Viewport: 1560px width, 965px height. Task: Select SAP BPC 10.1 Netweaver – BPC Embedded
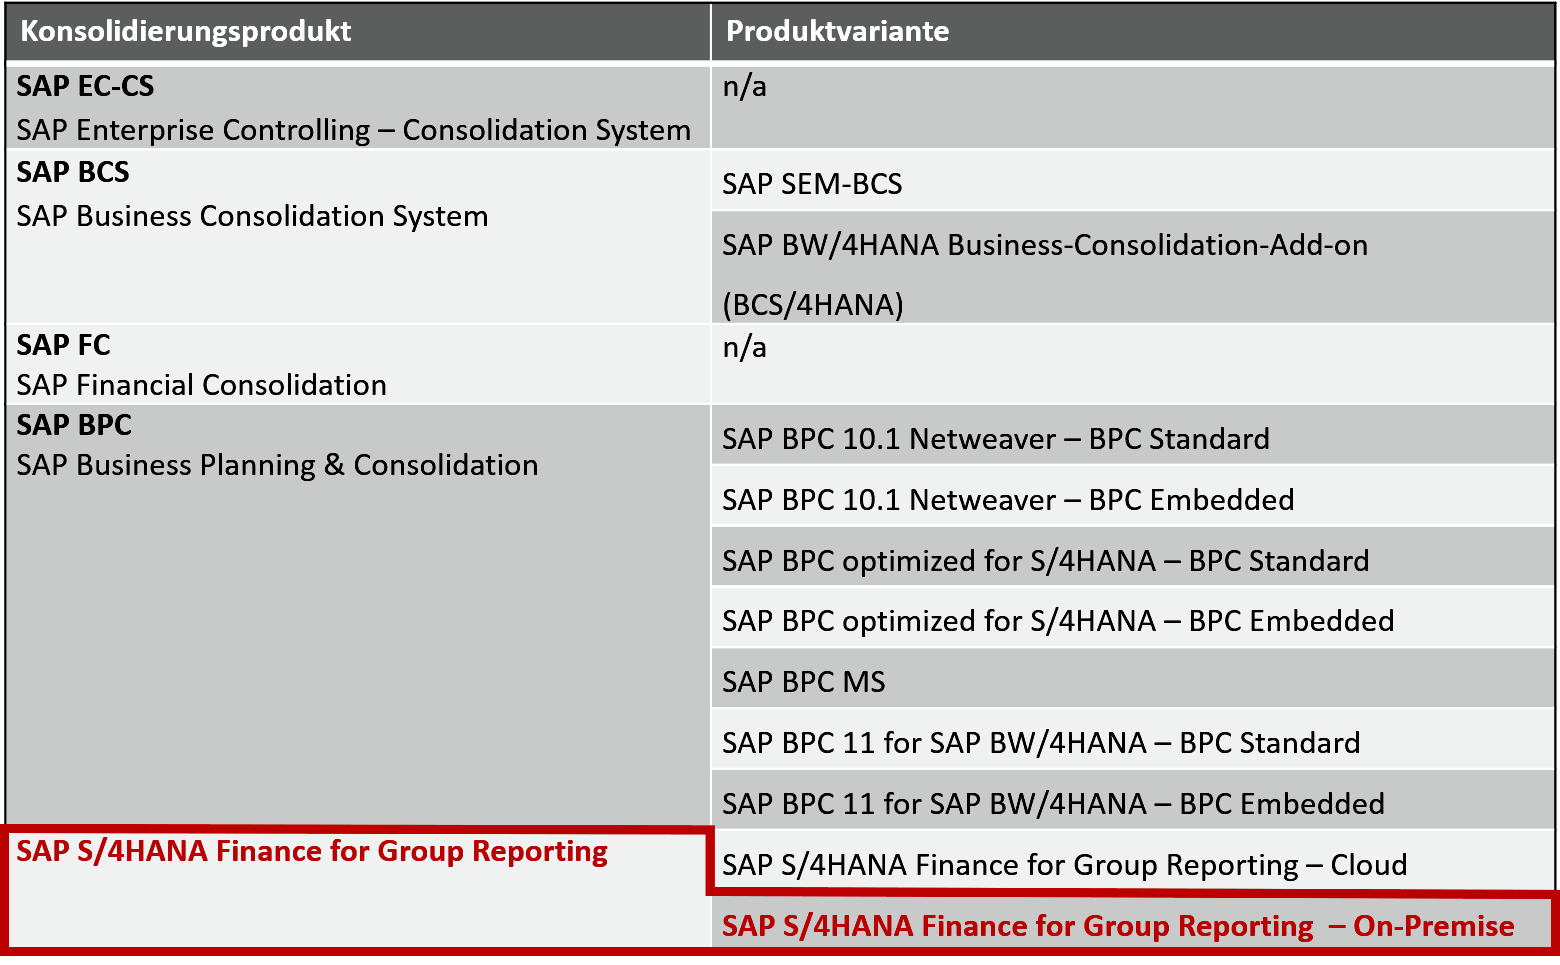(1007, 500)
